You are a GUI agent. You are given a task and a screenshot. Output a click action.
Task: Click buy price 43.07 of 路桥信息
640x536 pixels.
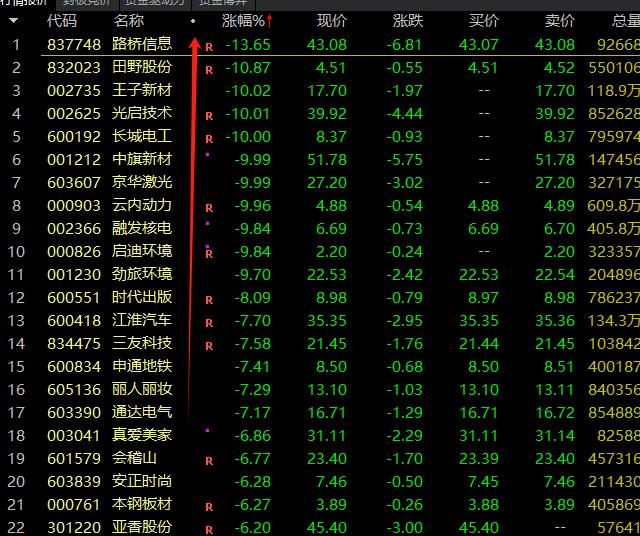[479, 44]
